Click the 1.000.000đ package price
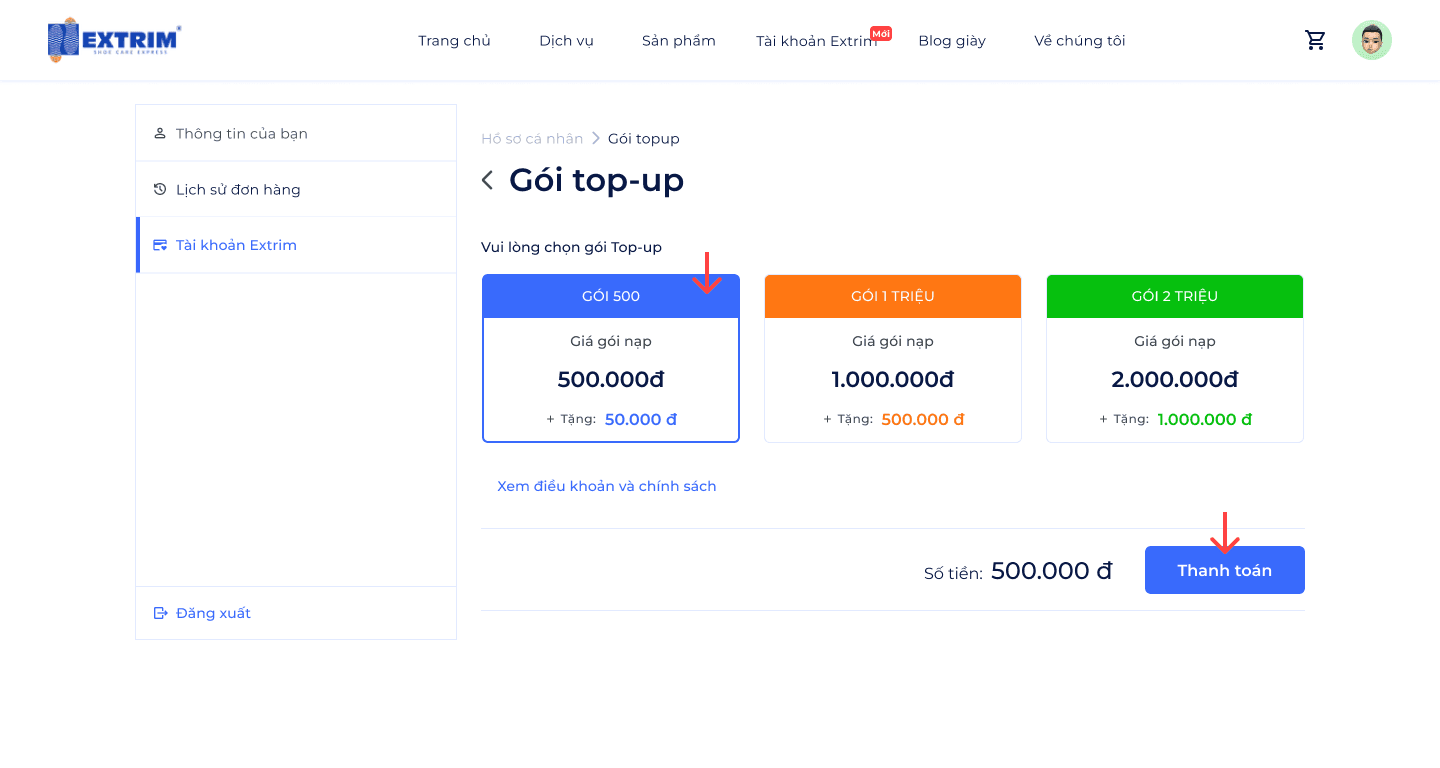This screenshot has height=768, width=1440. [893, 380]
